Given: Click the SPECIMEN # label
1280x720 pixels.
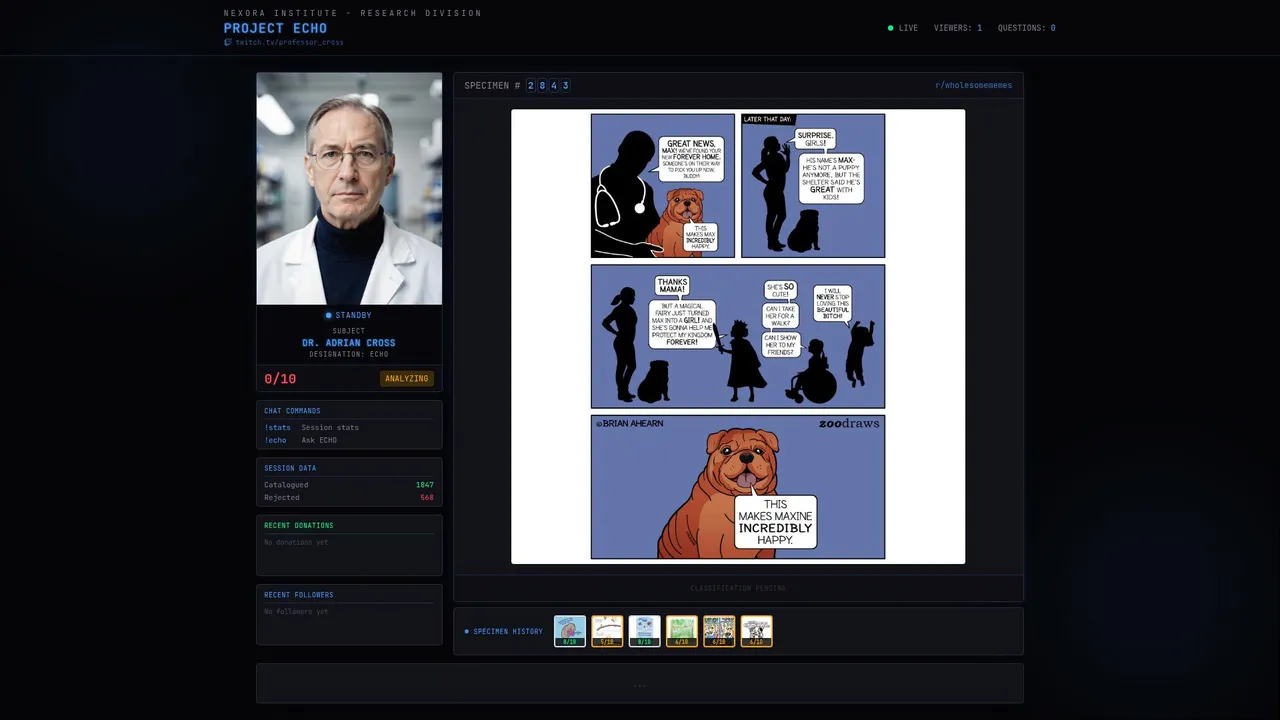Looking at the screenshot, I should point(492,85).
